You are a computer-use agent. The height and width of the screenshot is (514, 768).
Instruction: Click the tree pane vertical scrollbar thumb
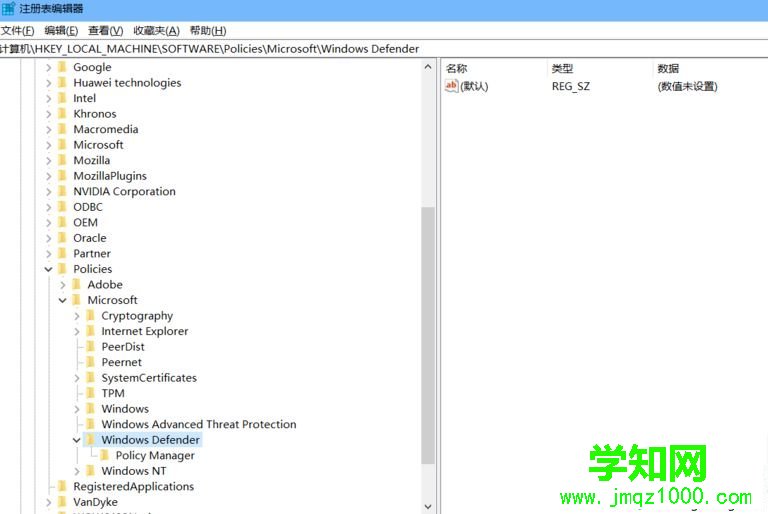click(x=428, y=335)
